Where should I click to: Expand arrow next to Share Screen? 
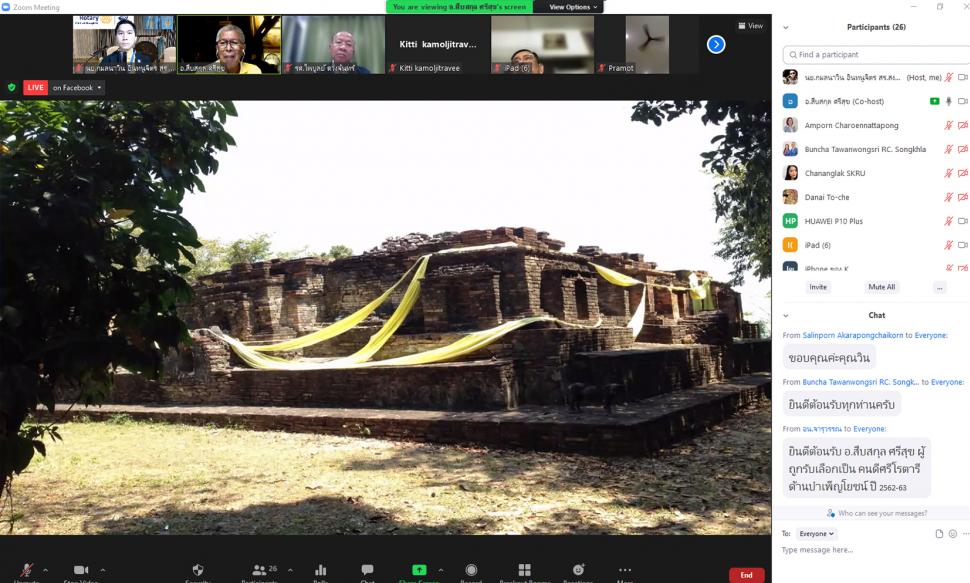point(440,570)
